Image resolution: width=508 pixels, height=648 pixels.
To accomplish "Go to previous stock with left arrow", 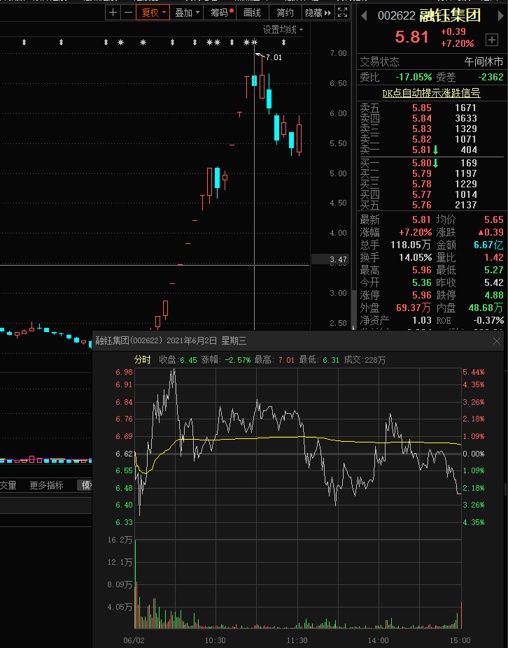I will pos(364,16).
